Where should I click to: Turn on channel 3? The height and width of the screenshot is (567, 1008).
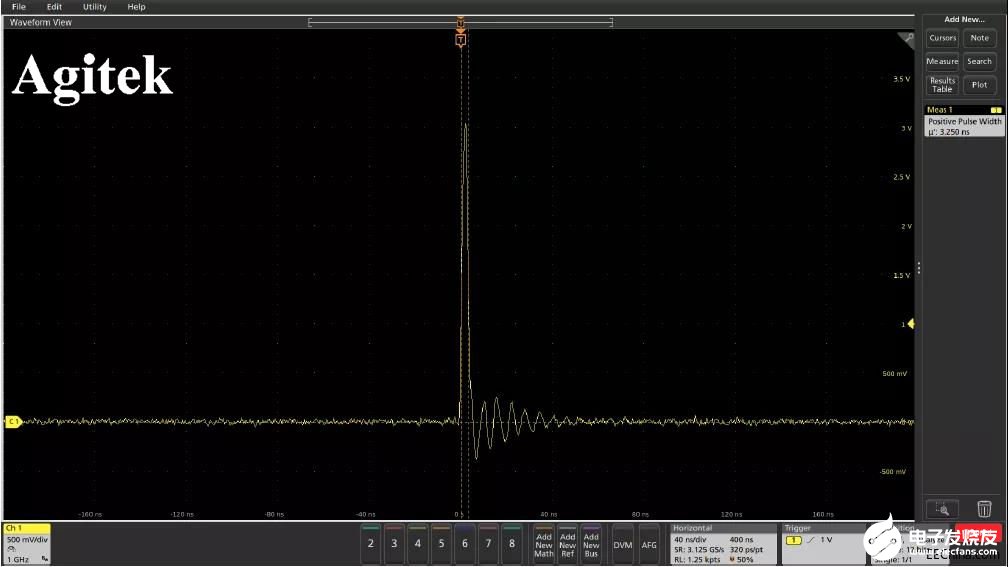pos(394,544)
